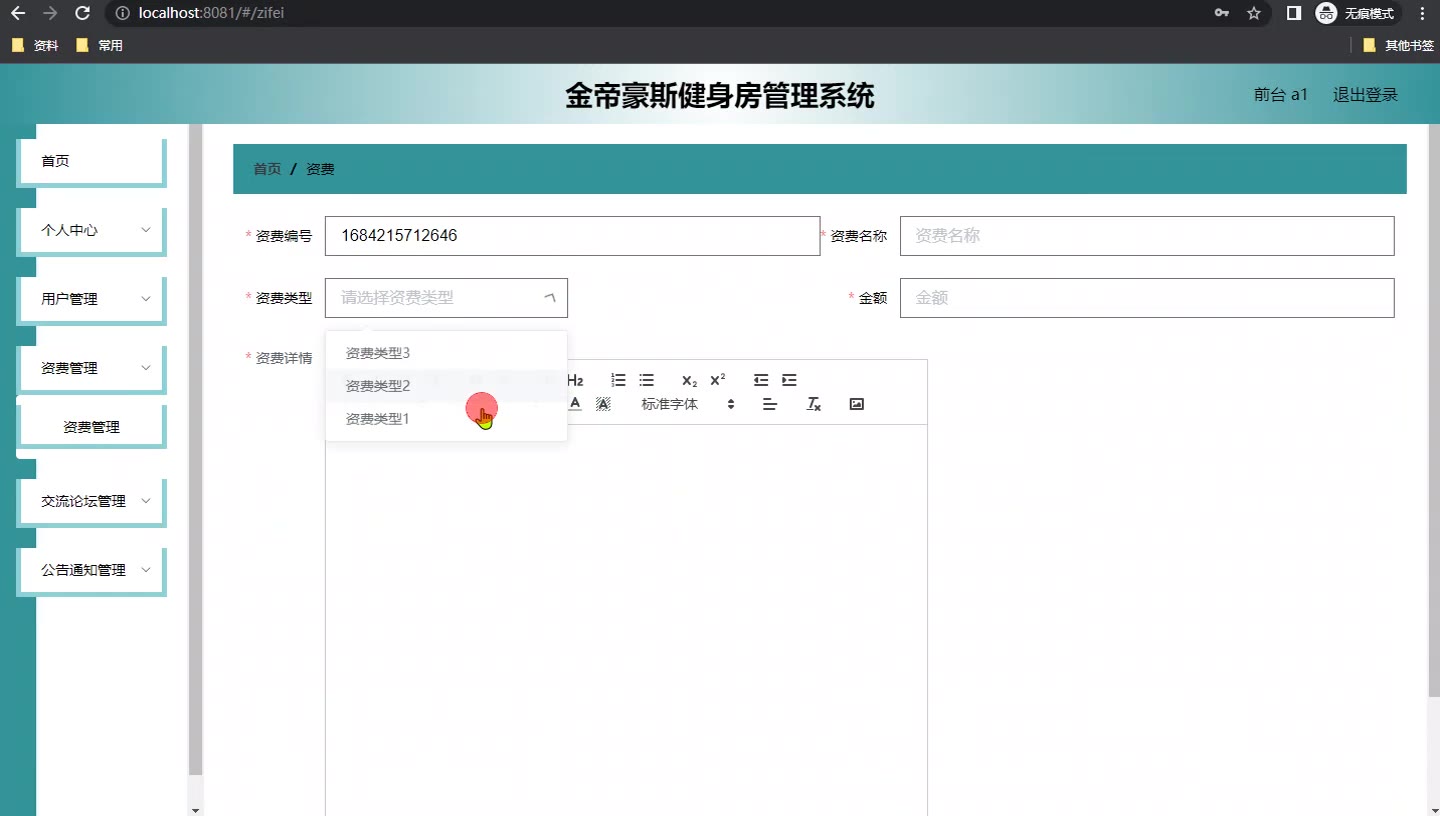Click the 前台 link in header
1440x816 pixels.
pos(1281,95)
